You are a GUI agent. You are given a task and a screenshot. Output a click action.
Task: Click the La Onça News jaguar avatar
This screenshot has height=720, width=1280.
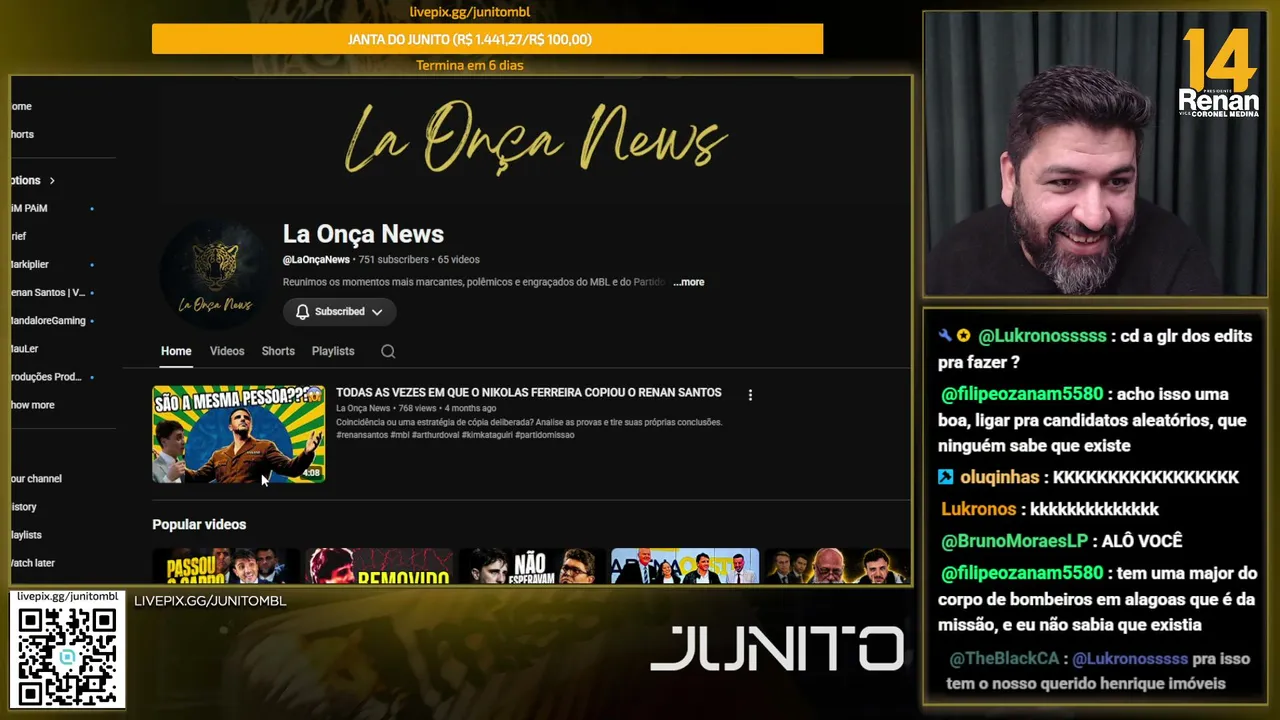(214, 272)
